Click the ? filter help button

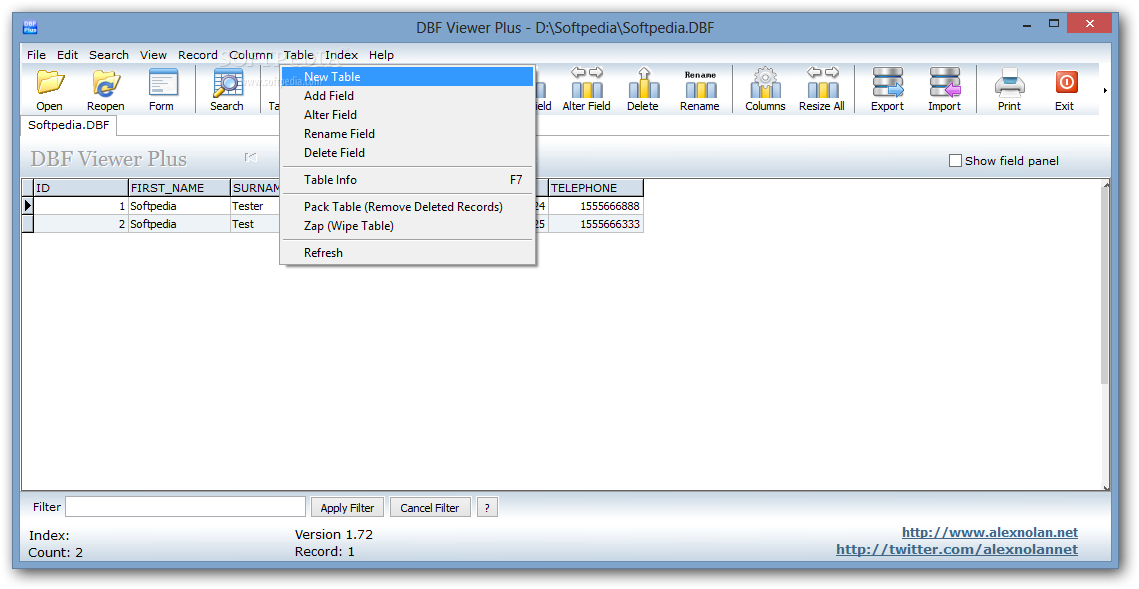(487, 508)
